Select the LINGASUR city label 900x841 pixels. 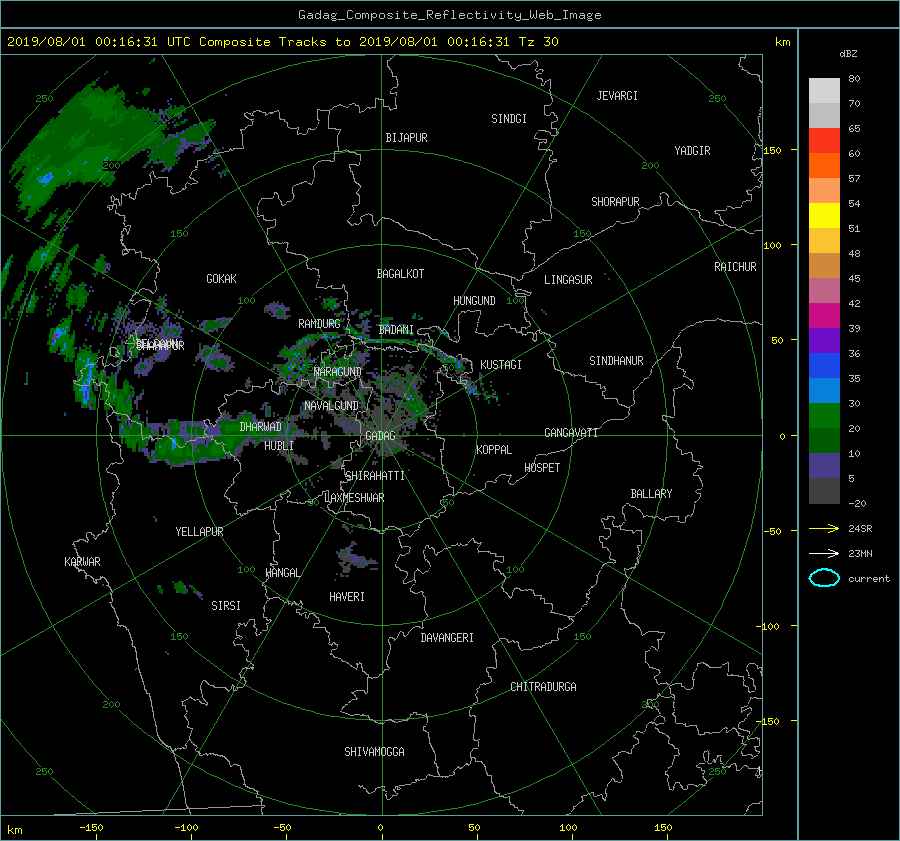point(568,280)
